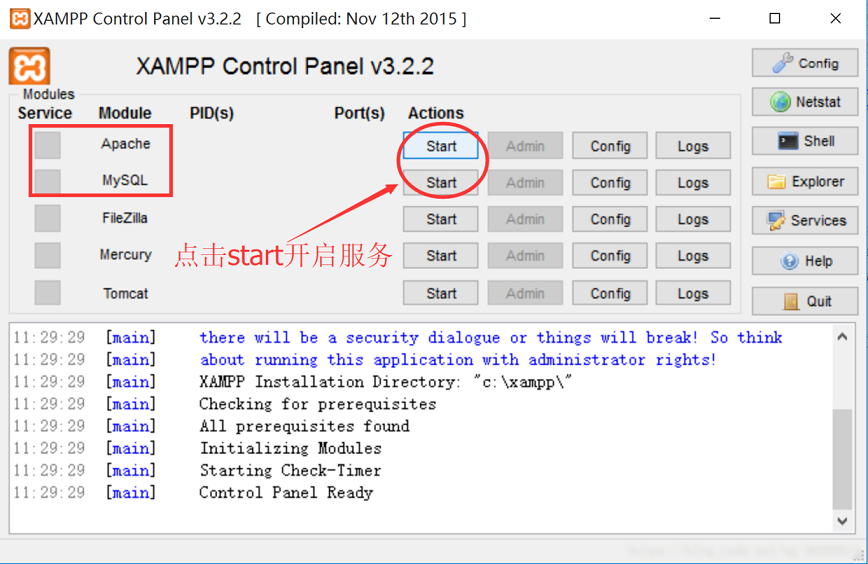Toggle the Apache service checkbox
This screenshot has width=868, height=564.
coord(47,145)
